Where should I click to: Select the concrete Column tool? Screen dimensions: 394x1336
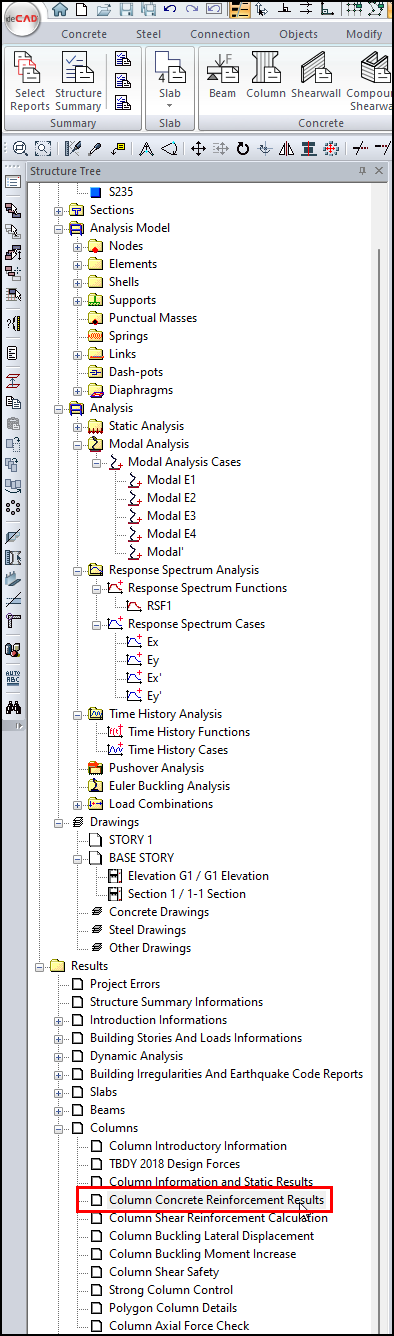265,76
